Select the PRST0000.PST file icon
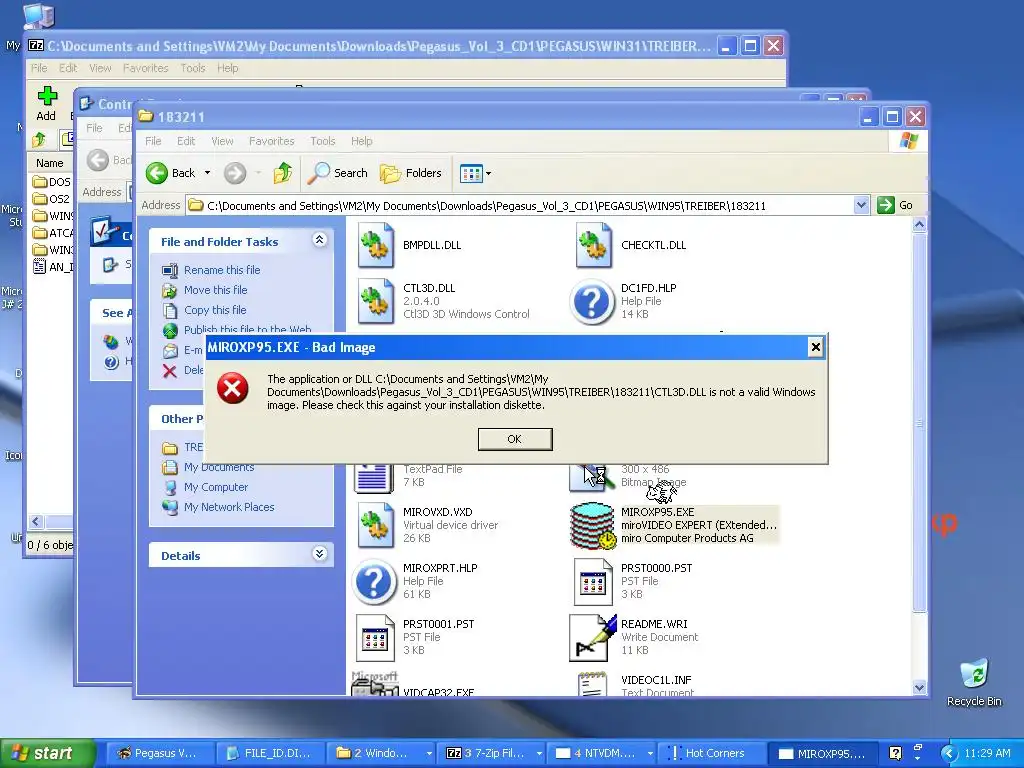 click(x=593, y=581)
